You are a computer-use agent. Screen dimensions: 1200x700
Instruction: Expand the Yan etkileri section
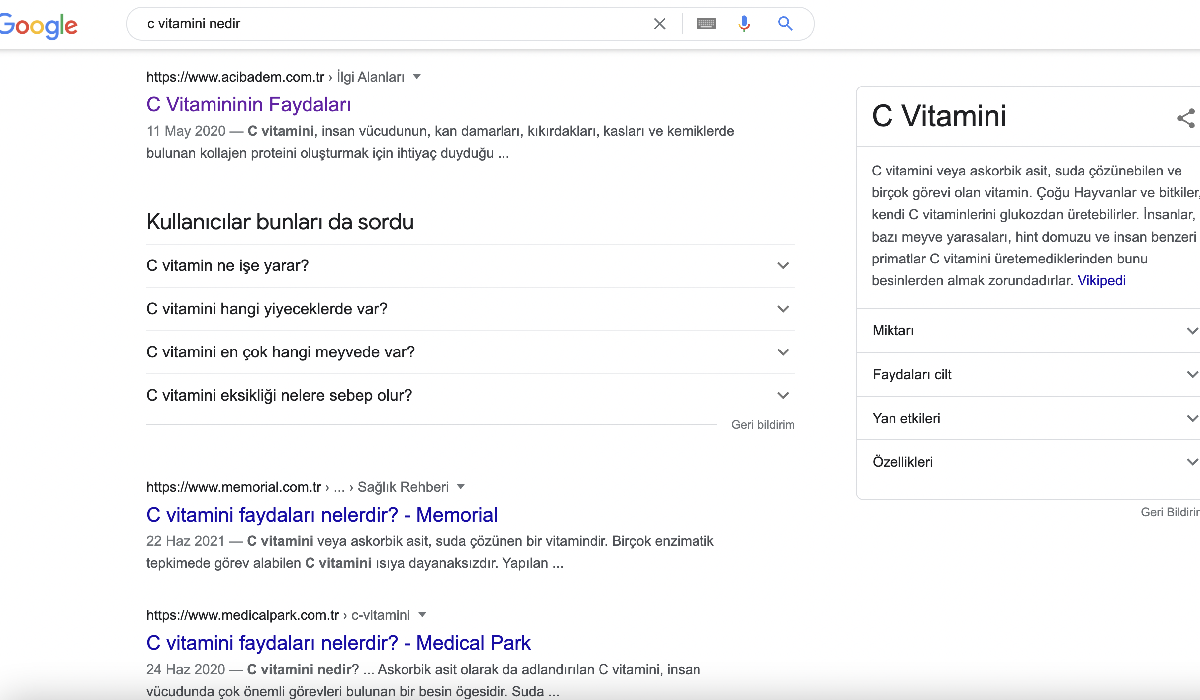pyautogui.click(x=1190, y=419)
